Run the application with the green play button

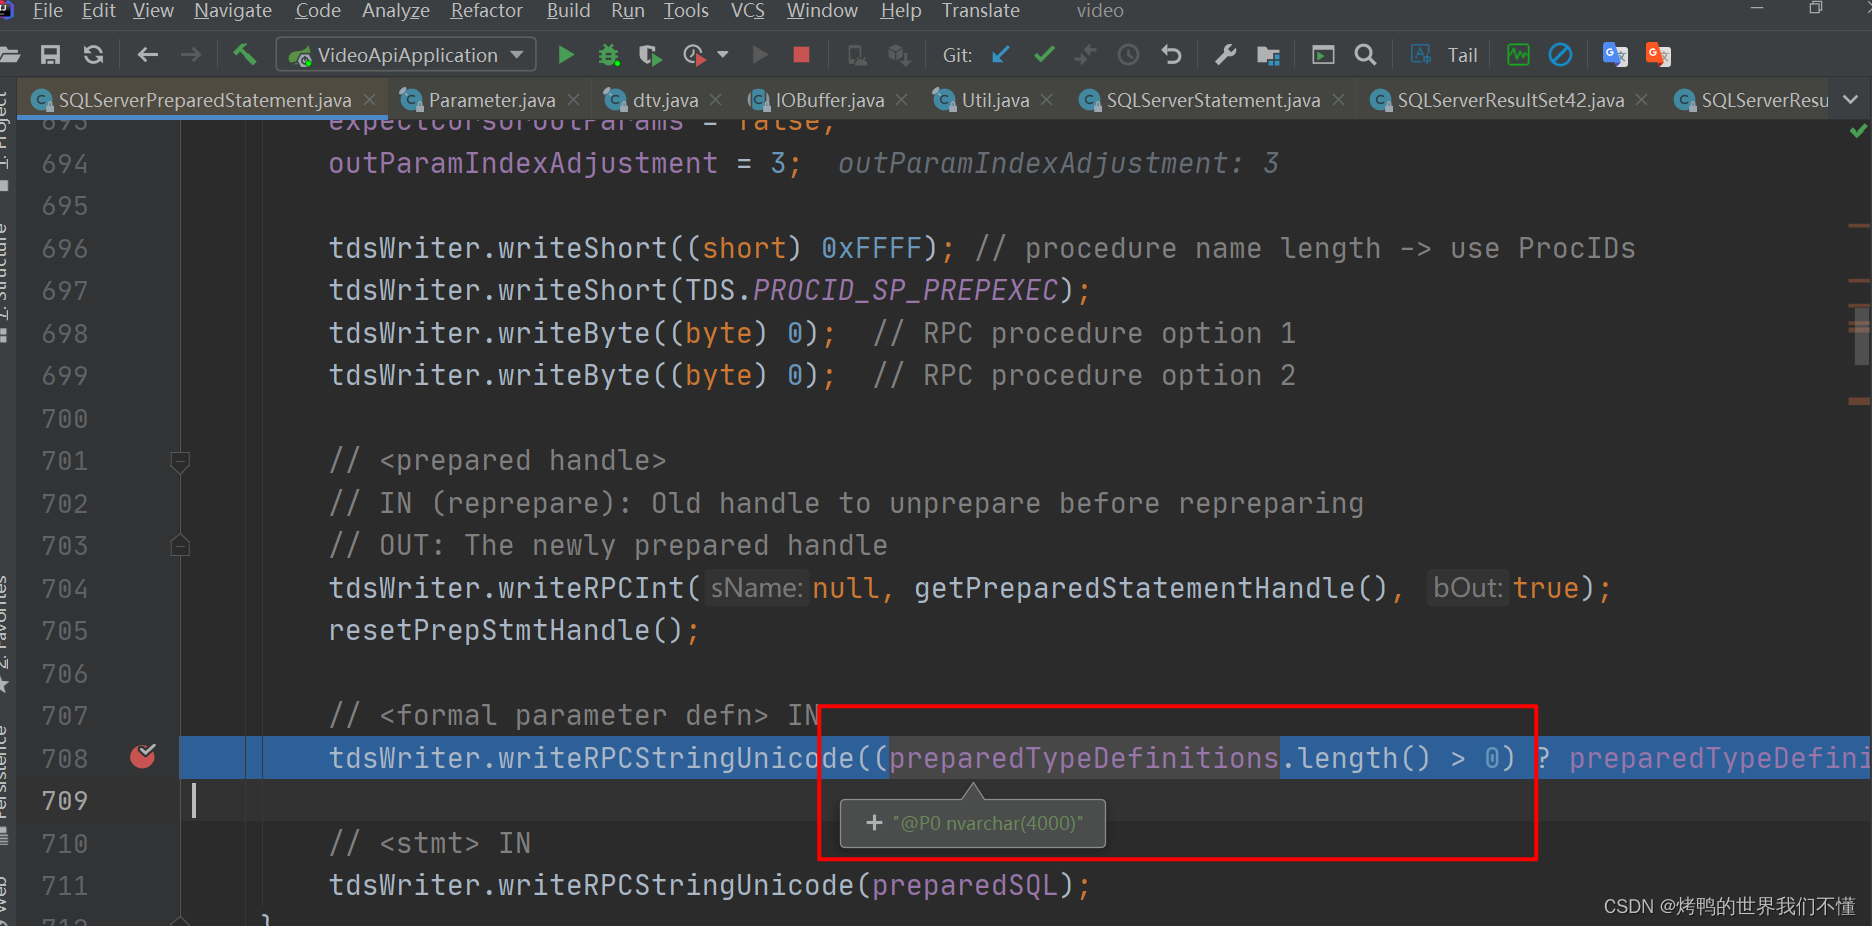point(566,55)
